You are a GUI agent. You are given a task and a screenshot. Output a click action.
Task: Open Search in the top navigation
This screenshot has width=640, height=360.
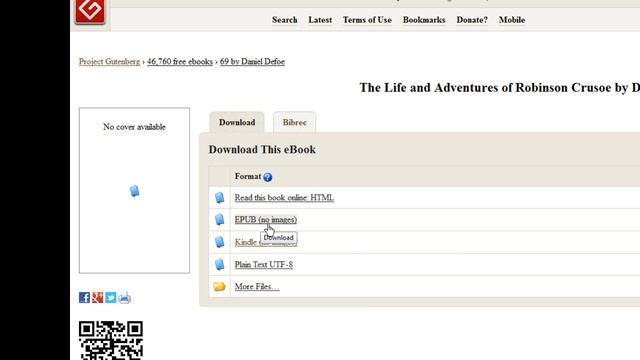(284, 20)
